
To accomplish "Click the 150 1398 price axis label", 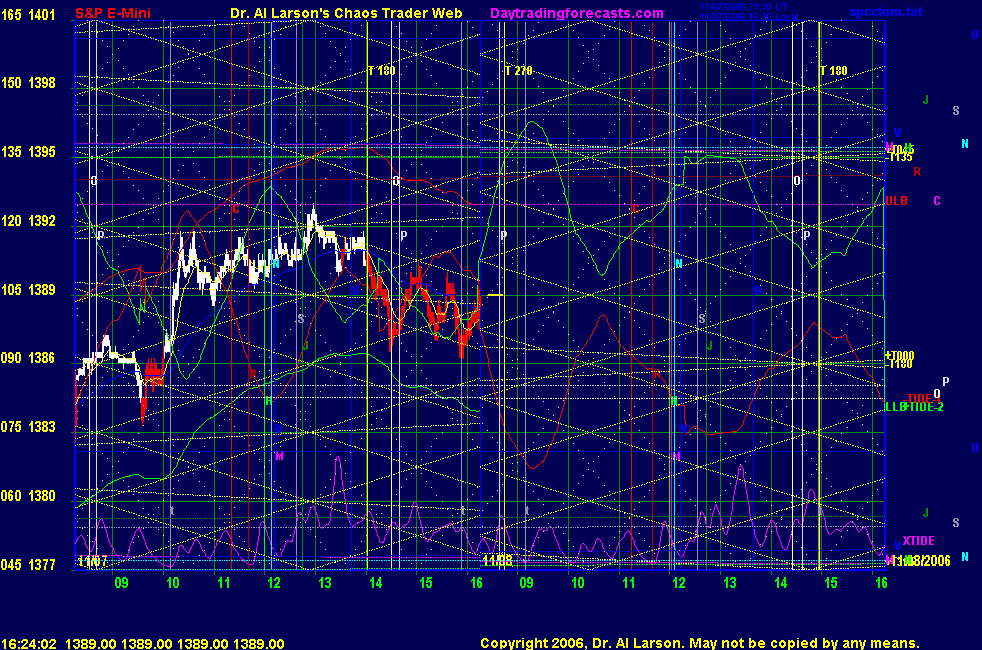I will pyautogui.click(x=28, y=83).
